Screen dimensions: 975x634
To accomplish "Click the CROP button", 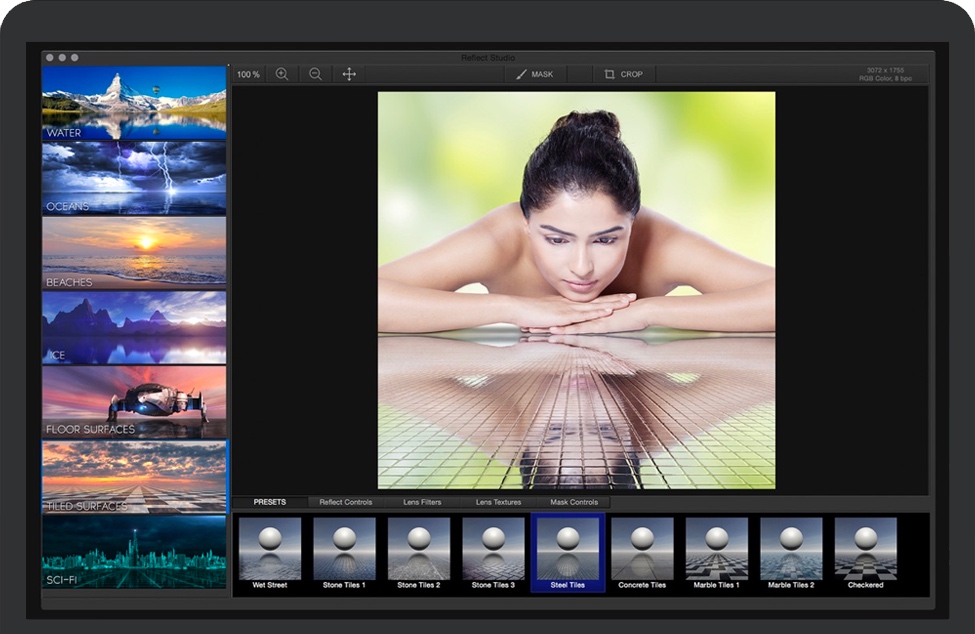I will [626, 73].
